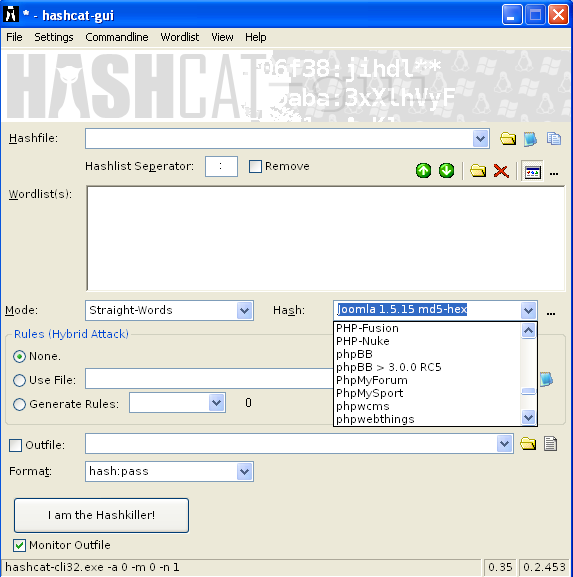573x577 pixels.
Task: Remove wordlist with the red X icon
Action: click(x=501, y=171)
